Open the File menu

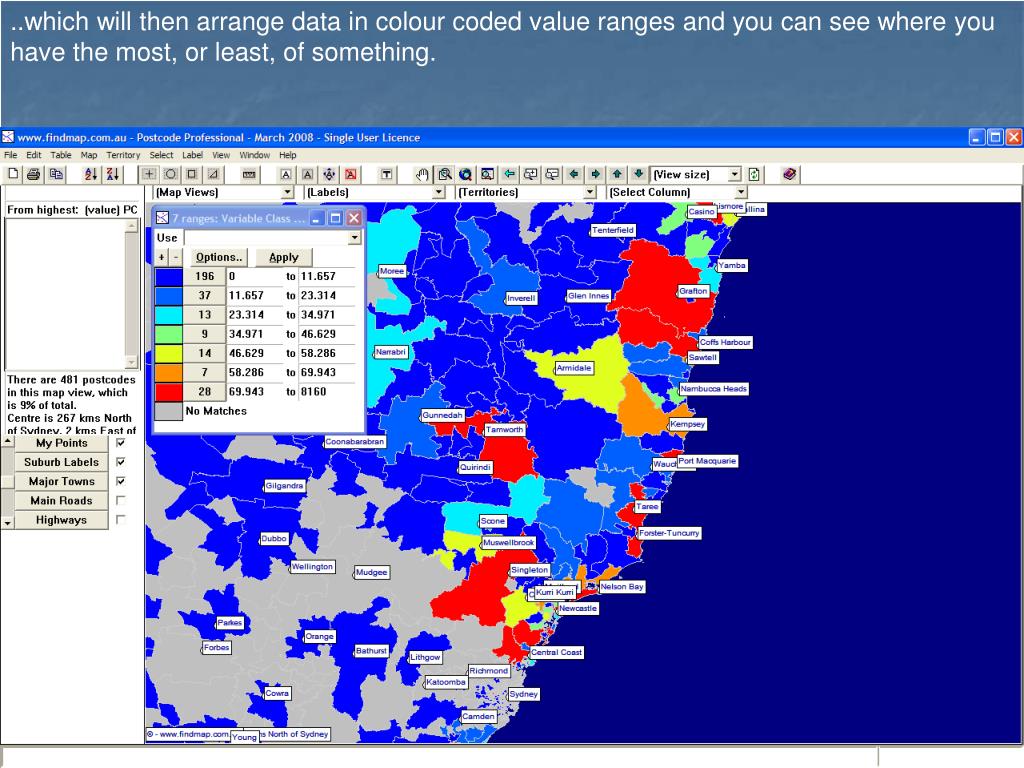(10, 155)
